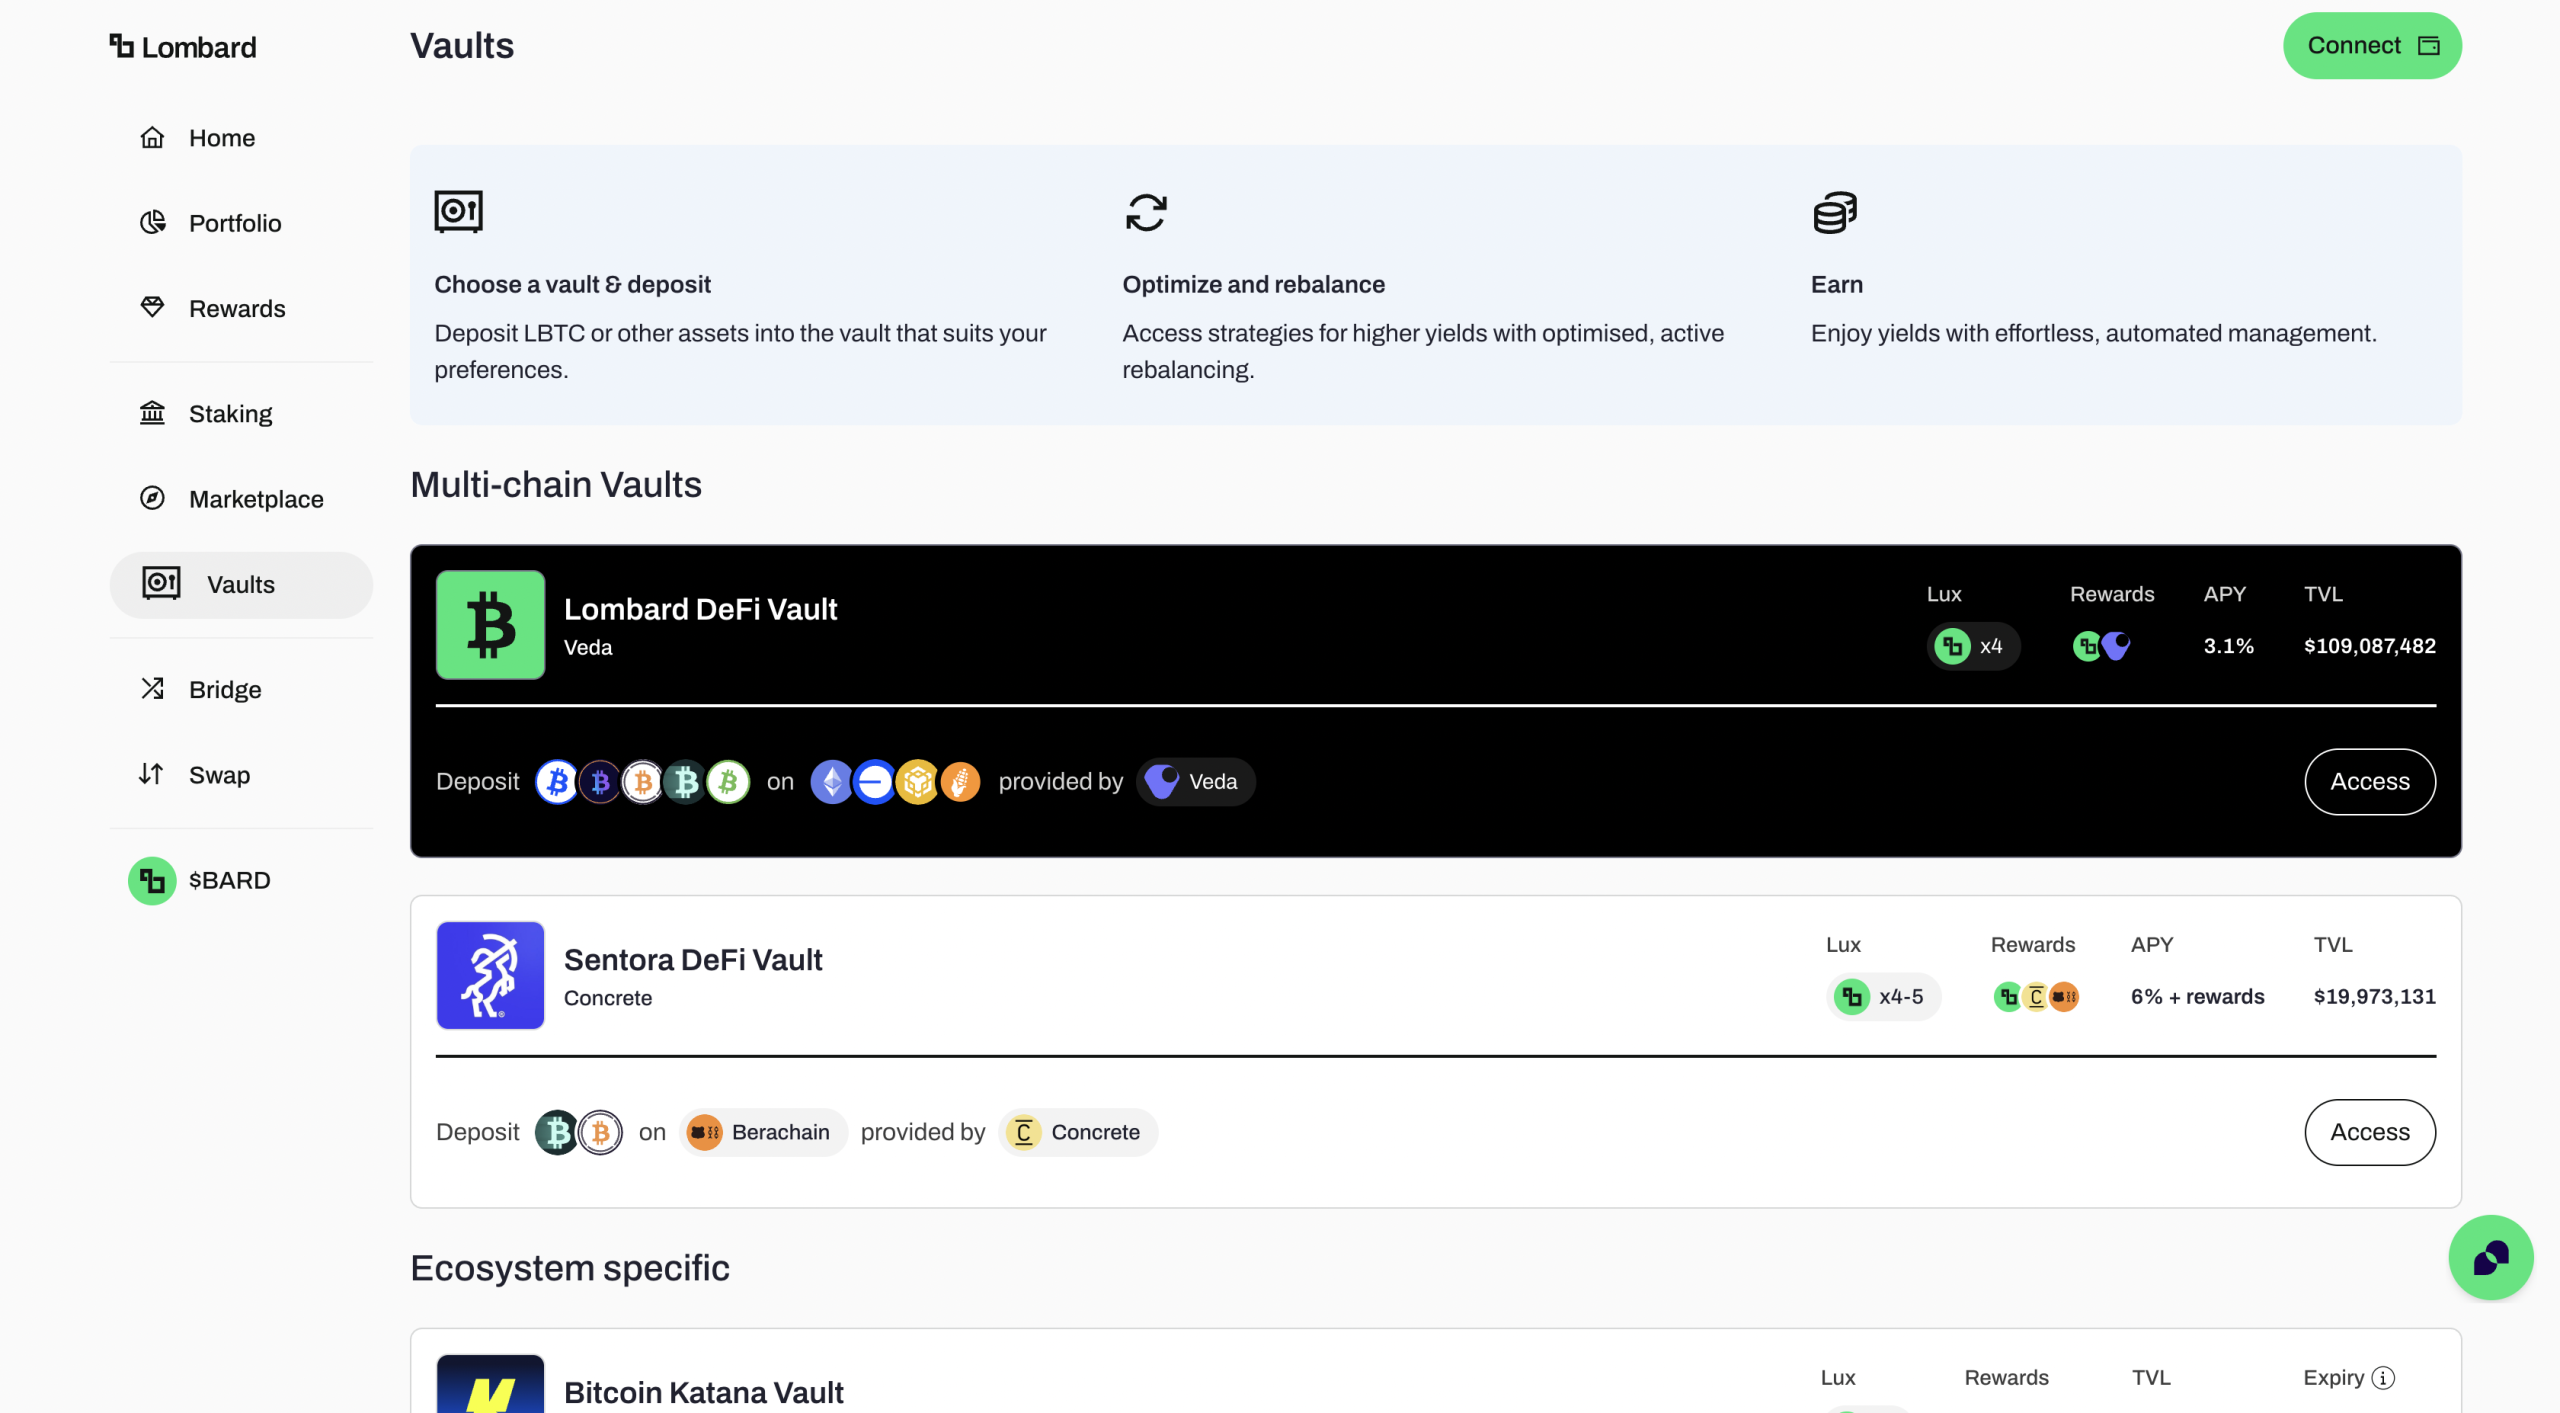Click the Concrete provider chip
The height and width of the screenshot is (1413, 2560).
[1078, 1132]
